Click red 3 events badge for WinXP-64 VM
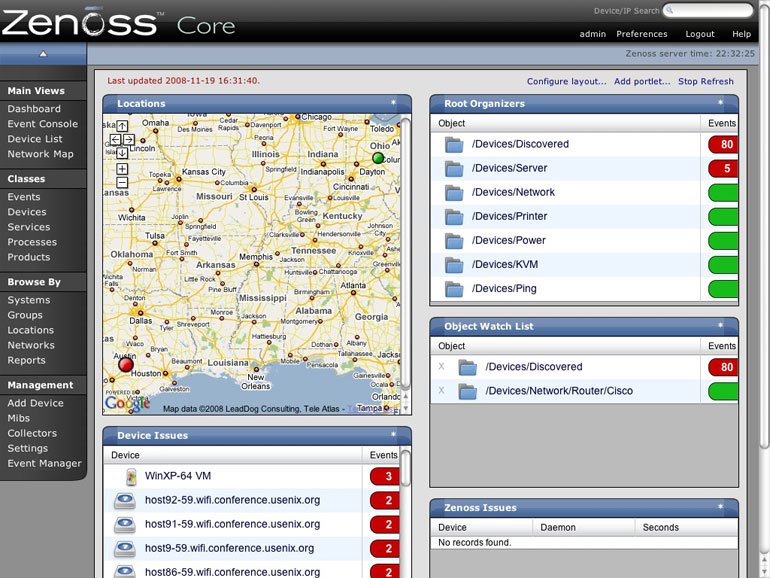The image size is (770, 578). 385,476
